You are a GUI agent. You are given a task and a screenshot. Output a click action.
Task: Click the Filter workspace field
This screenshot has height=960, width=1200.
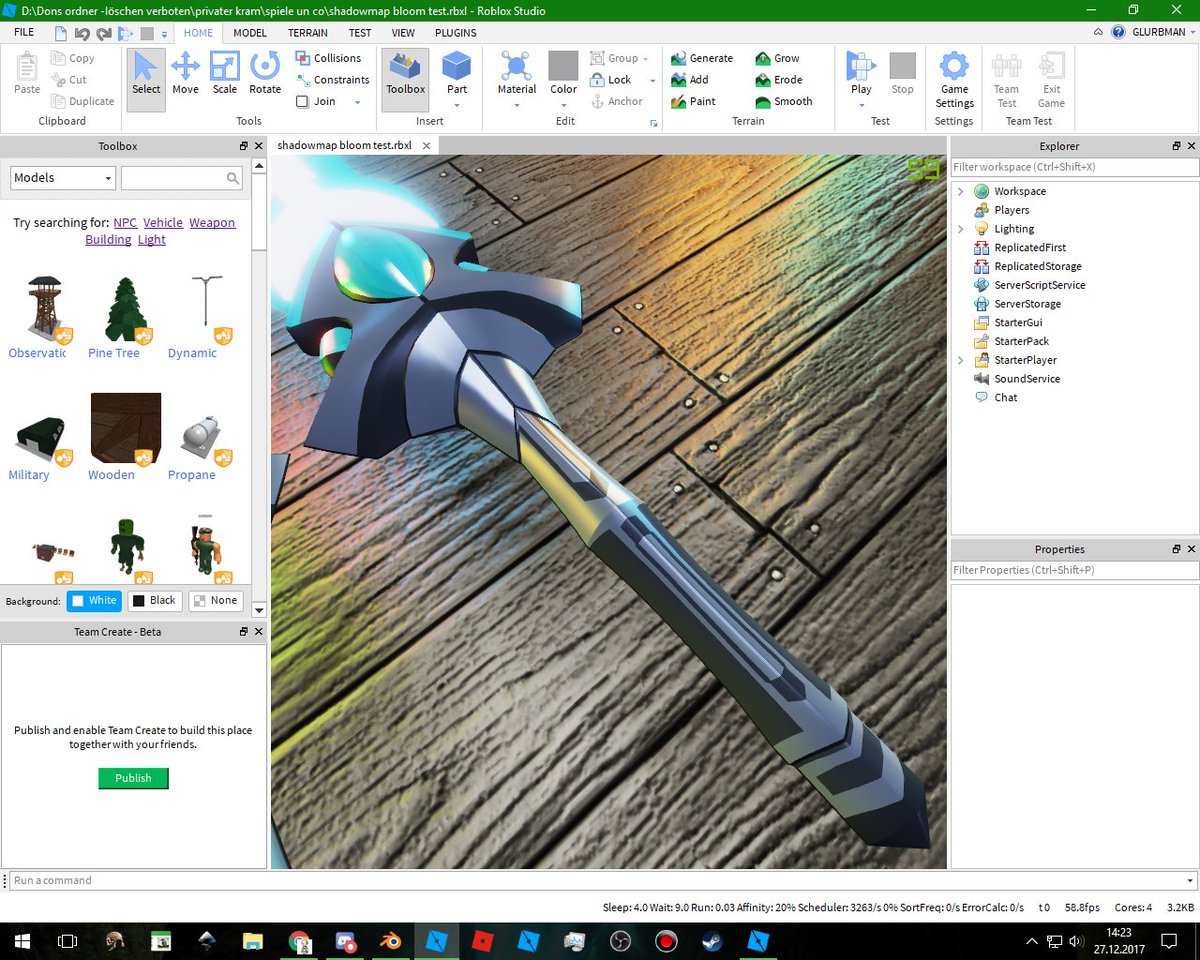1073,167
